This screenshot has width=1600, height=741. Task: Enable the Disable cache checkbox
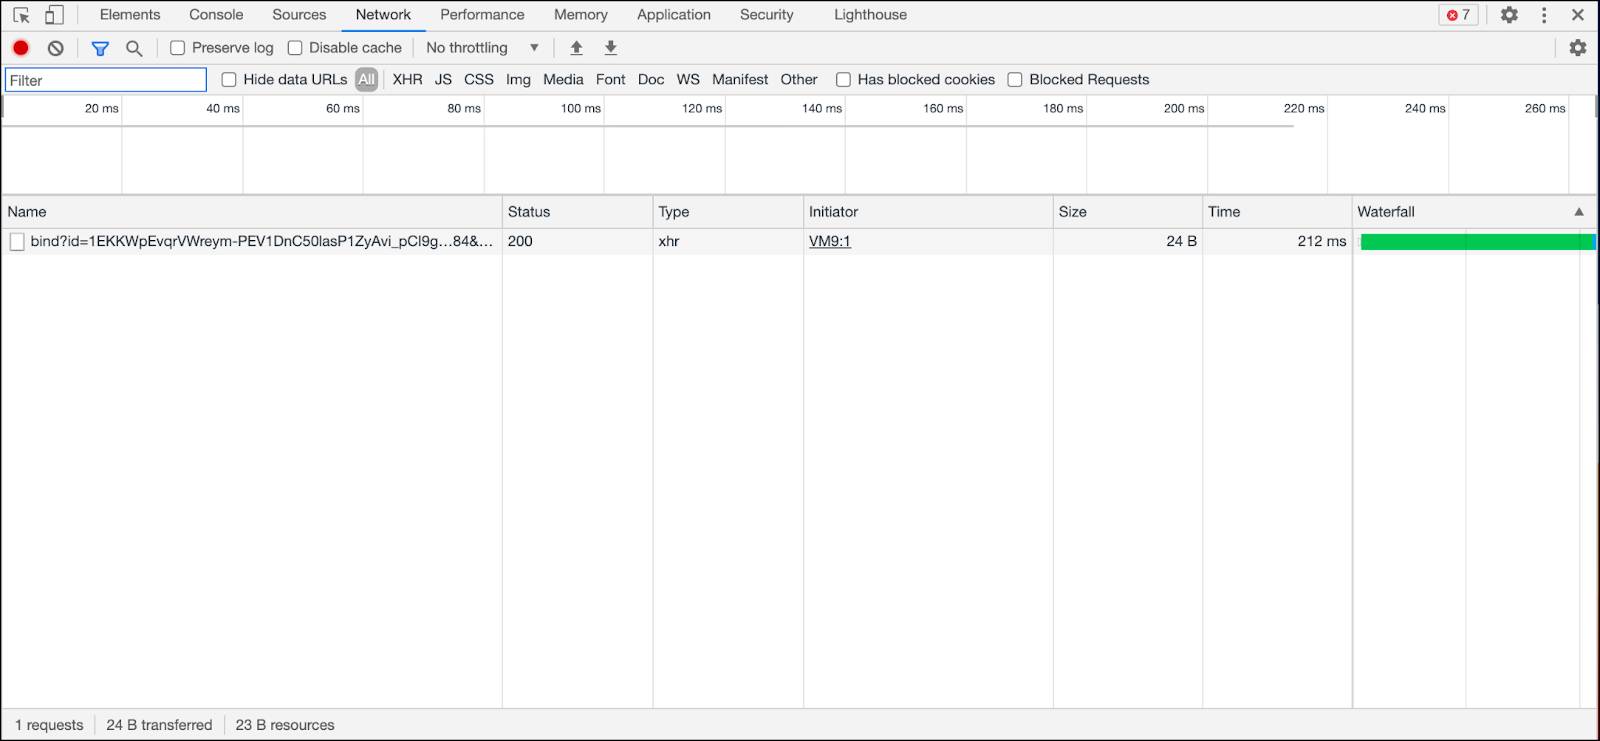[295, 48]
